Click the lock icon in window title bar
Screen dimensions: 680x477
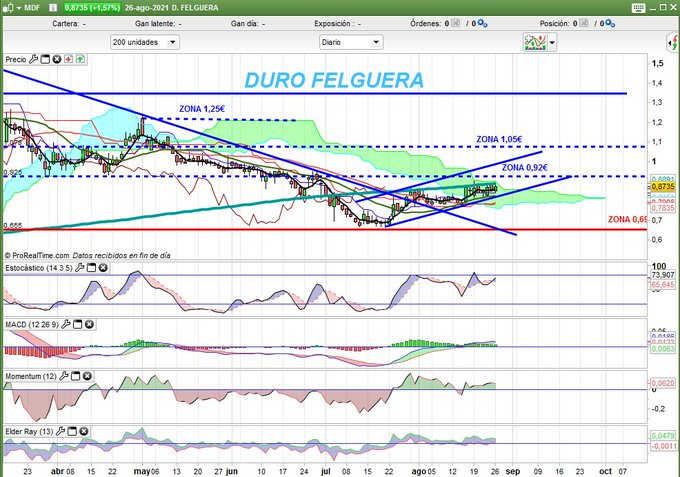[x=8, y=8]
